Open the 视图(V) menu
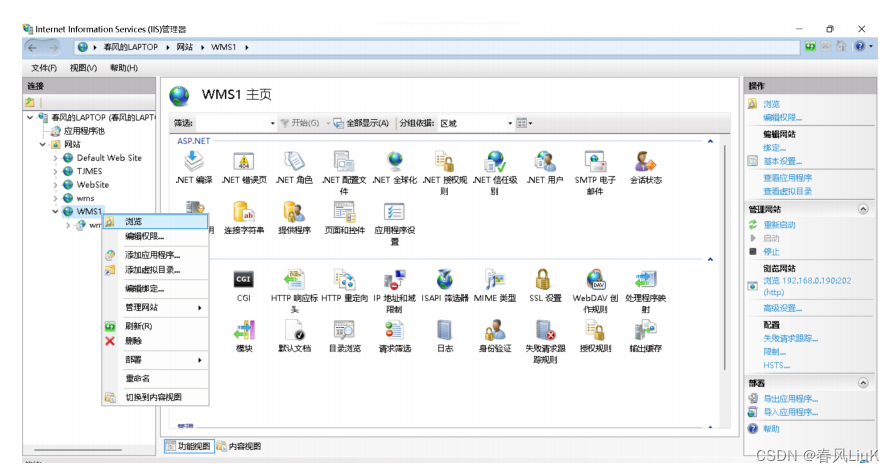This screenshot has width=895, height=472. click(x=83, y=68)
